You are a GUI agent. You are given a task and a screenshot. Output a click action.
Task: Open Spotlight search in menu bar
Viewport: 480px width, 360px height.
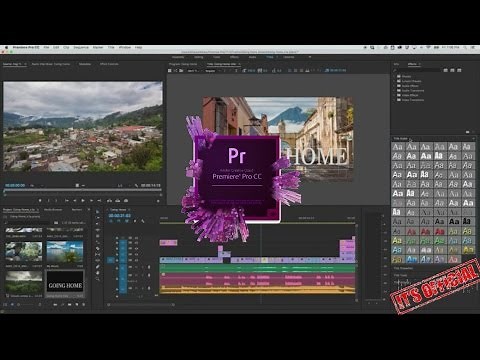point(465,47)
